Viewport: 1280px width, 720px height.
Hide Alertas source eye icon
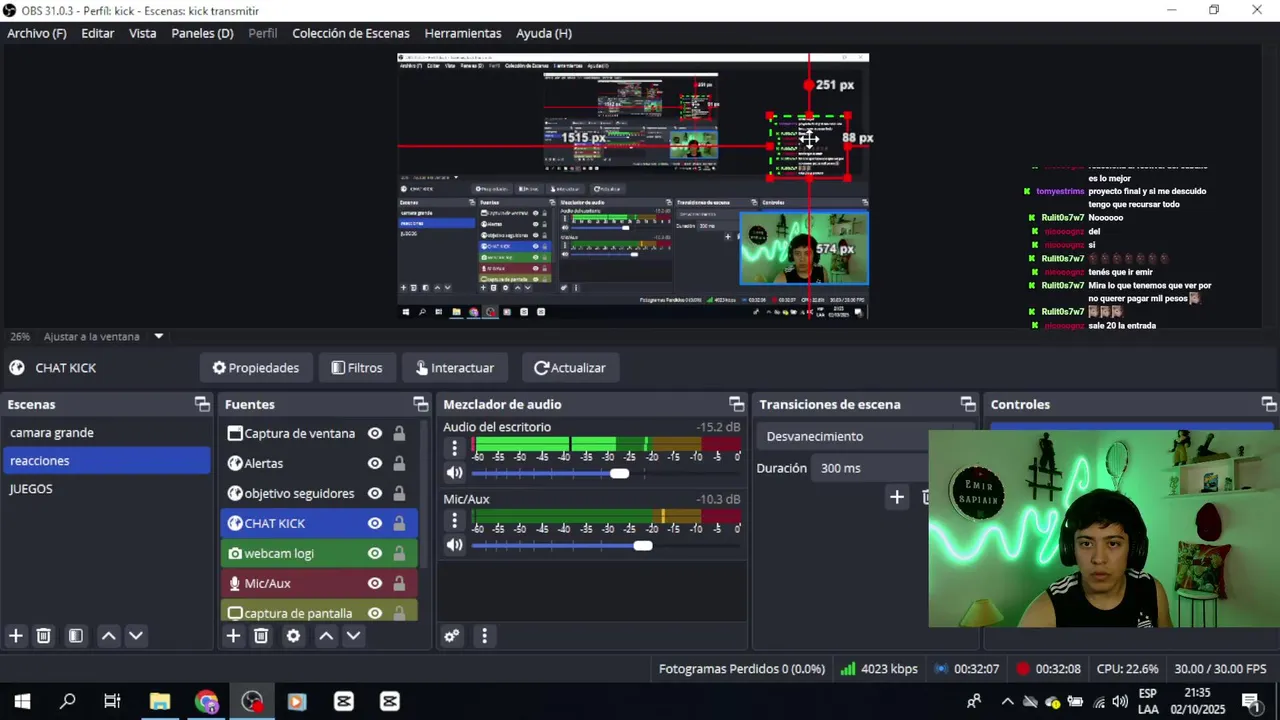(x=375, y=463)
